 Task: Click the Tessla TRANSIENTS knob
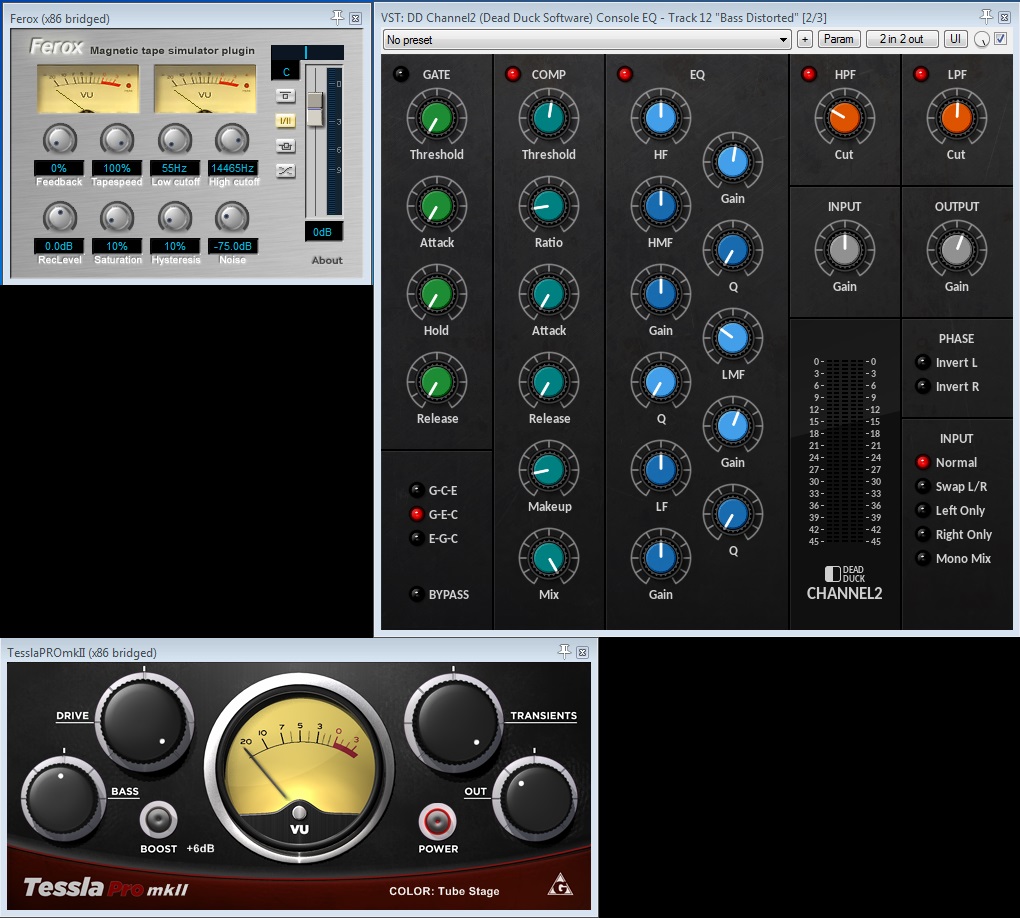[453, 723]
